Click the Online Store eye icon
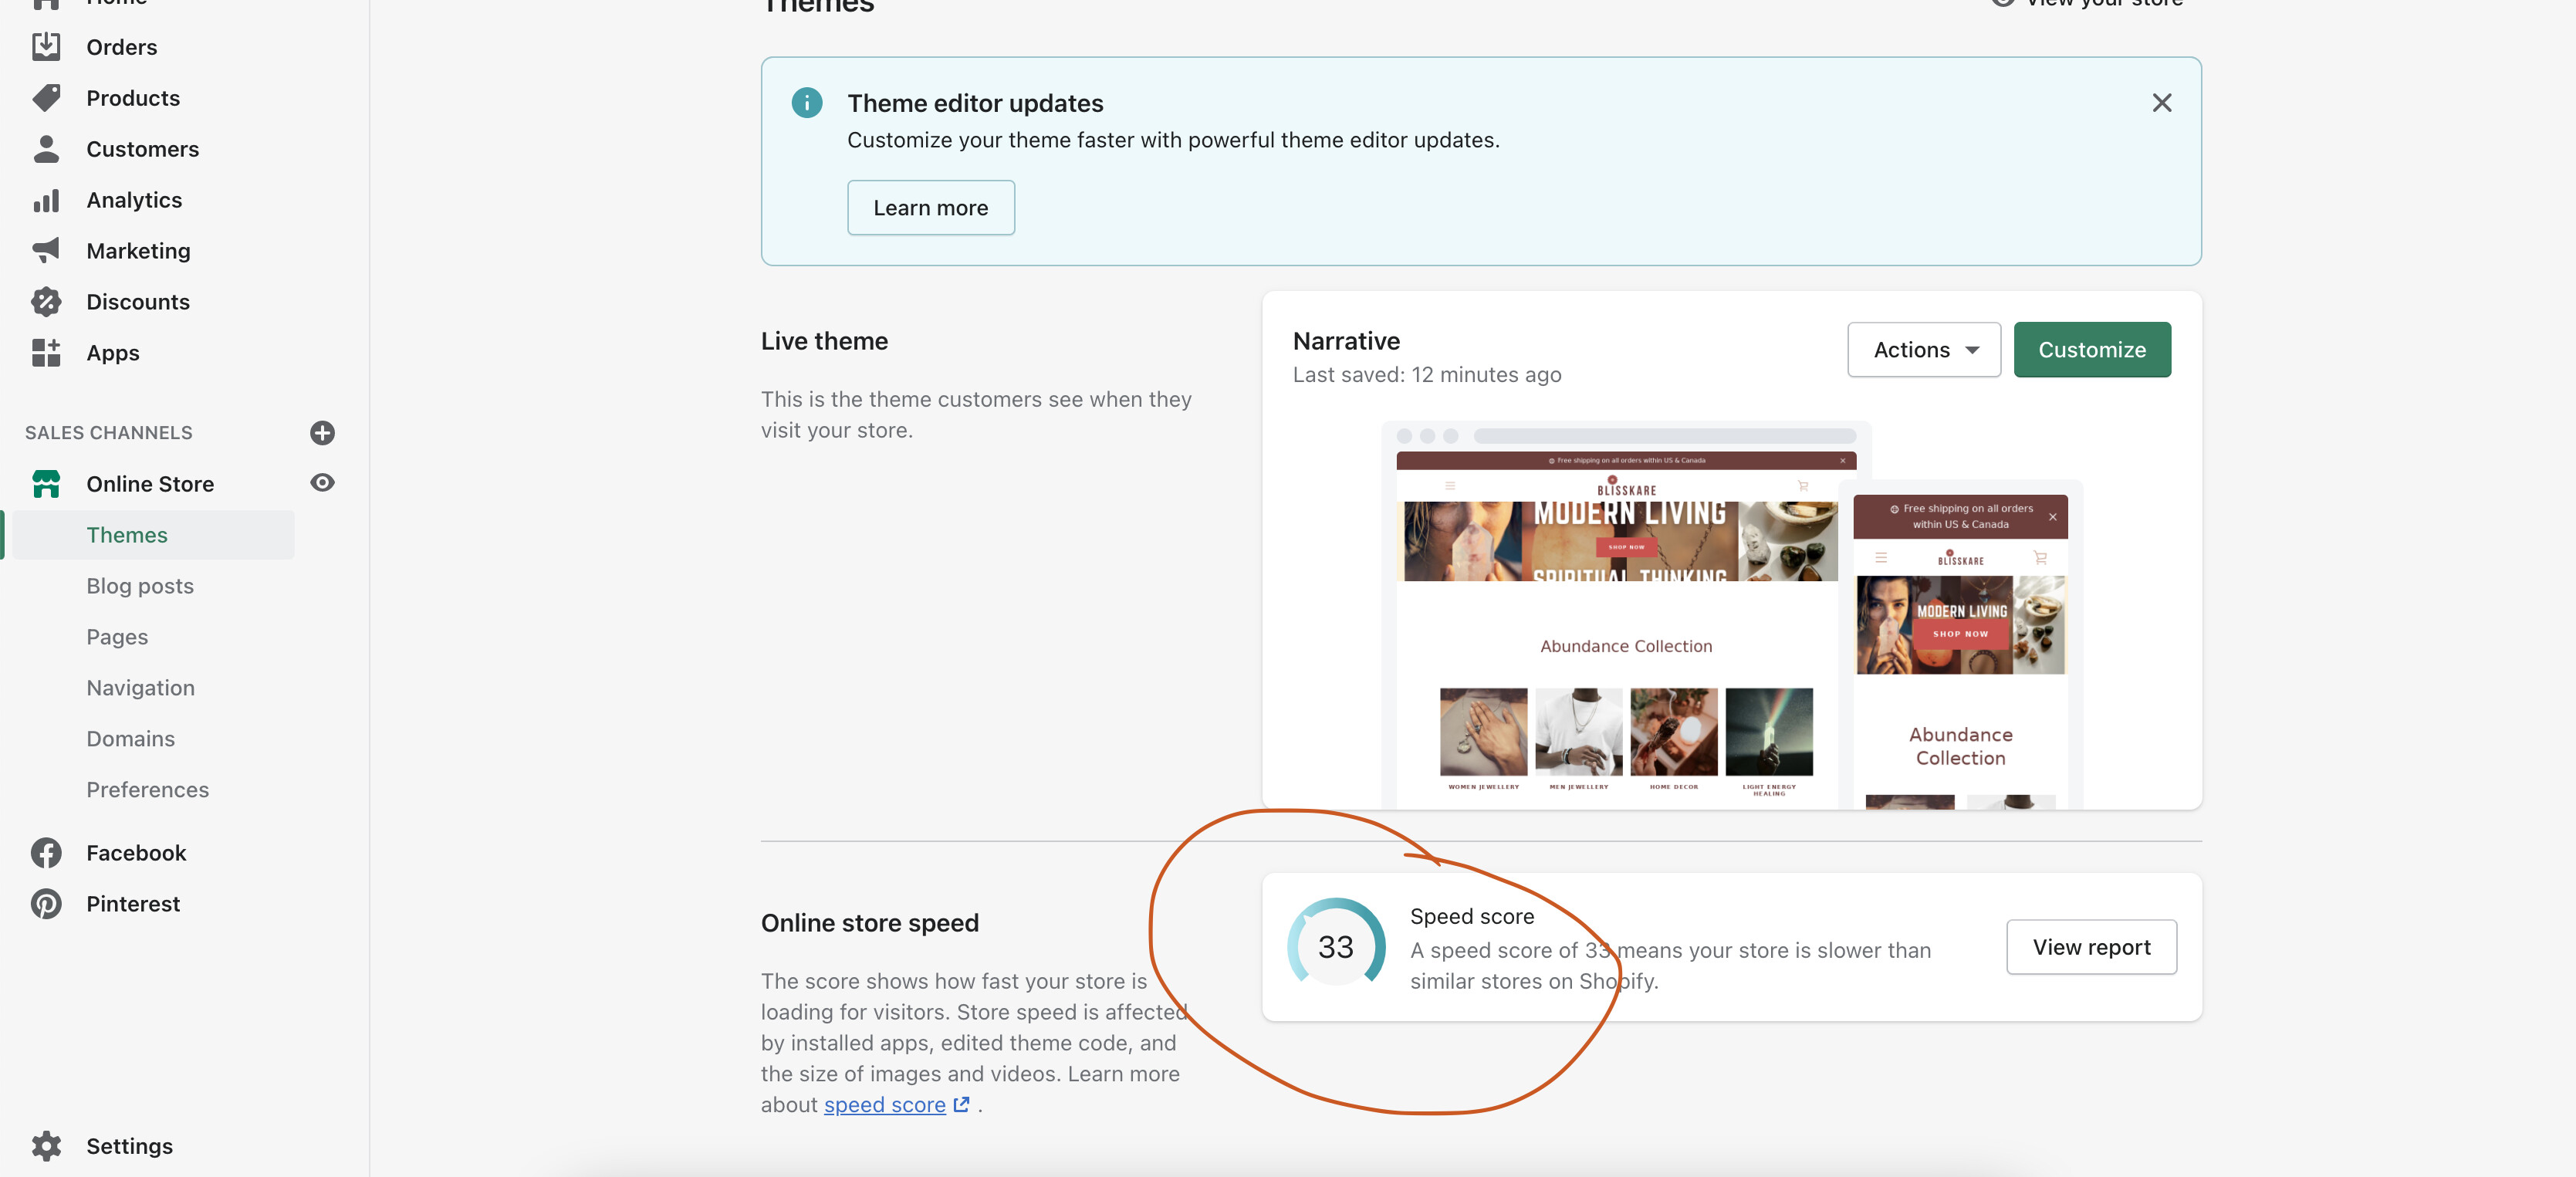The height and width of the screenshot is (1177, 2576). coord(322,483)
